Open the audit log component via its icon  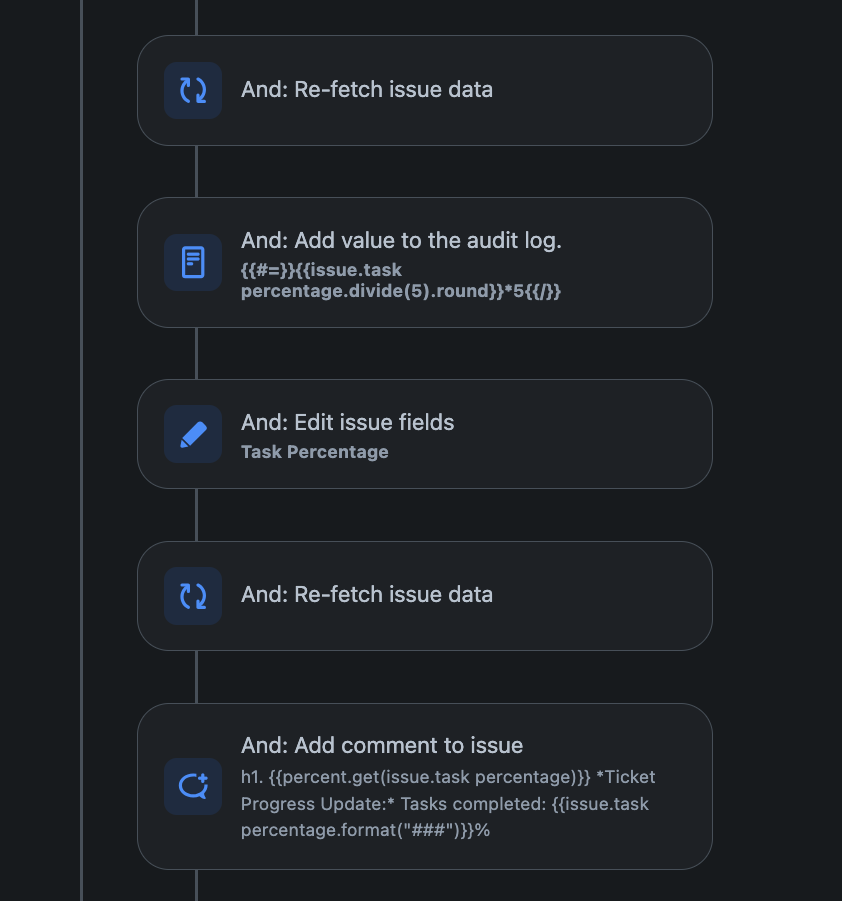[193, 262]
